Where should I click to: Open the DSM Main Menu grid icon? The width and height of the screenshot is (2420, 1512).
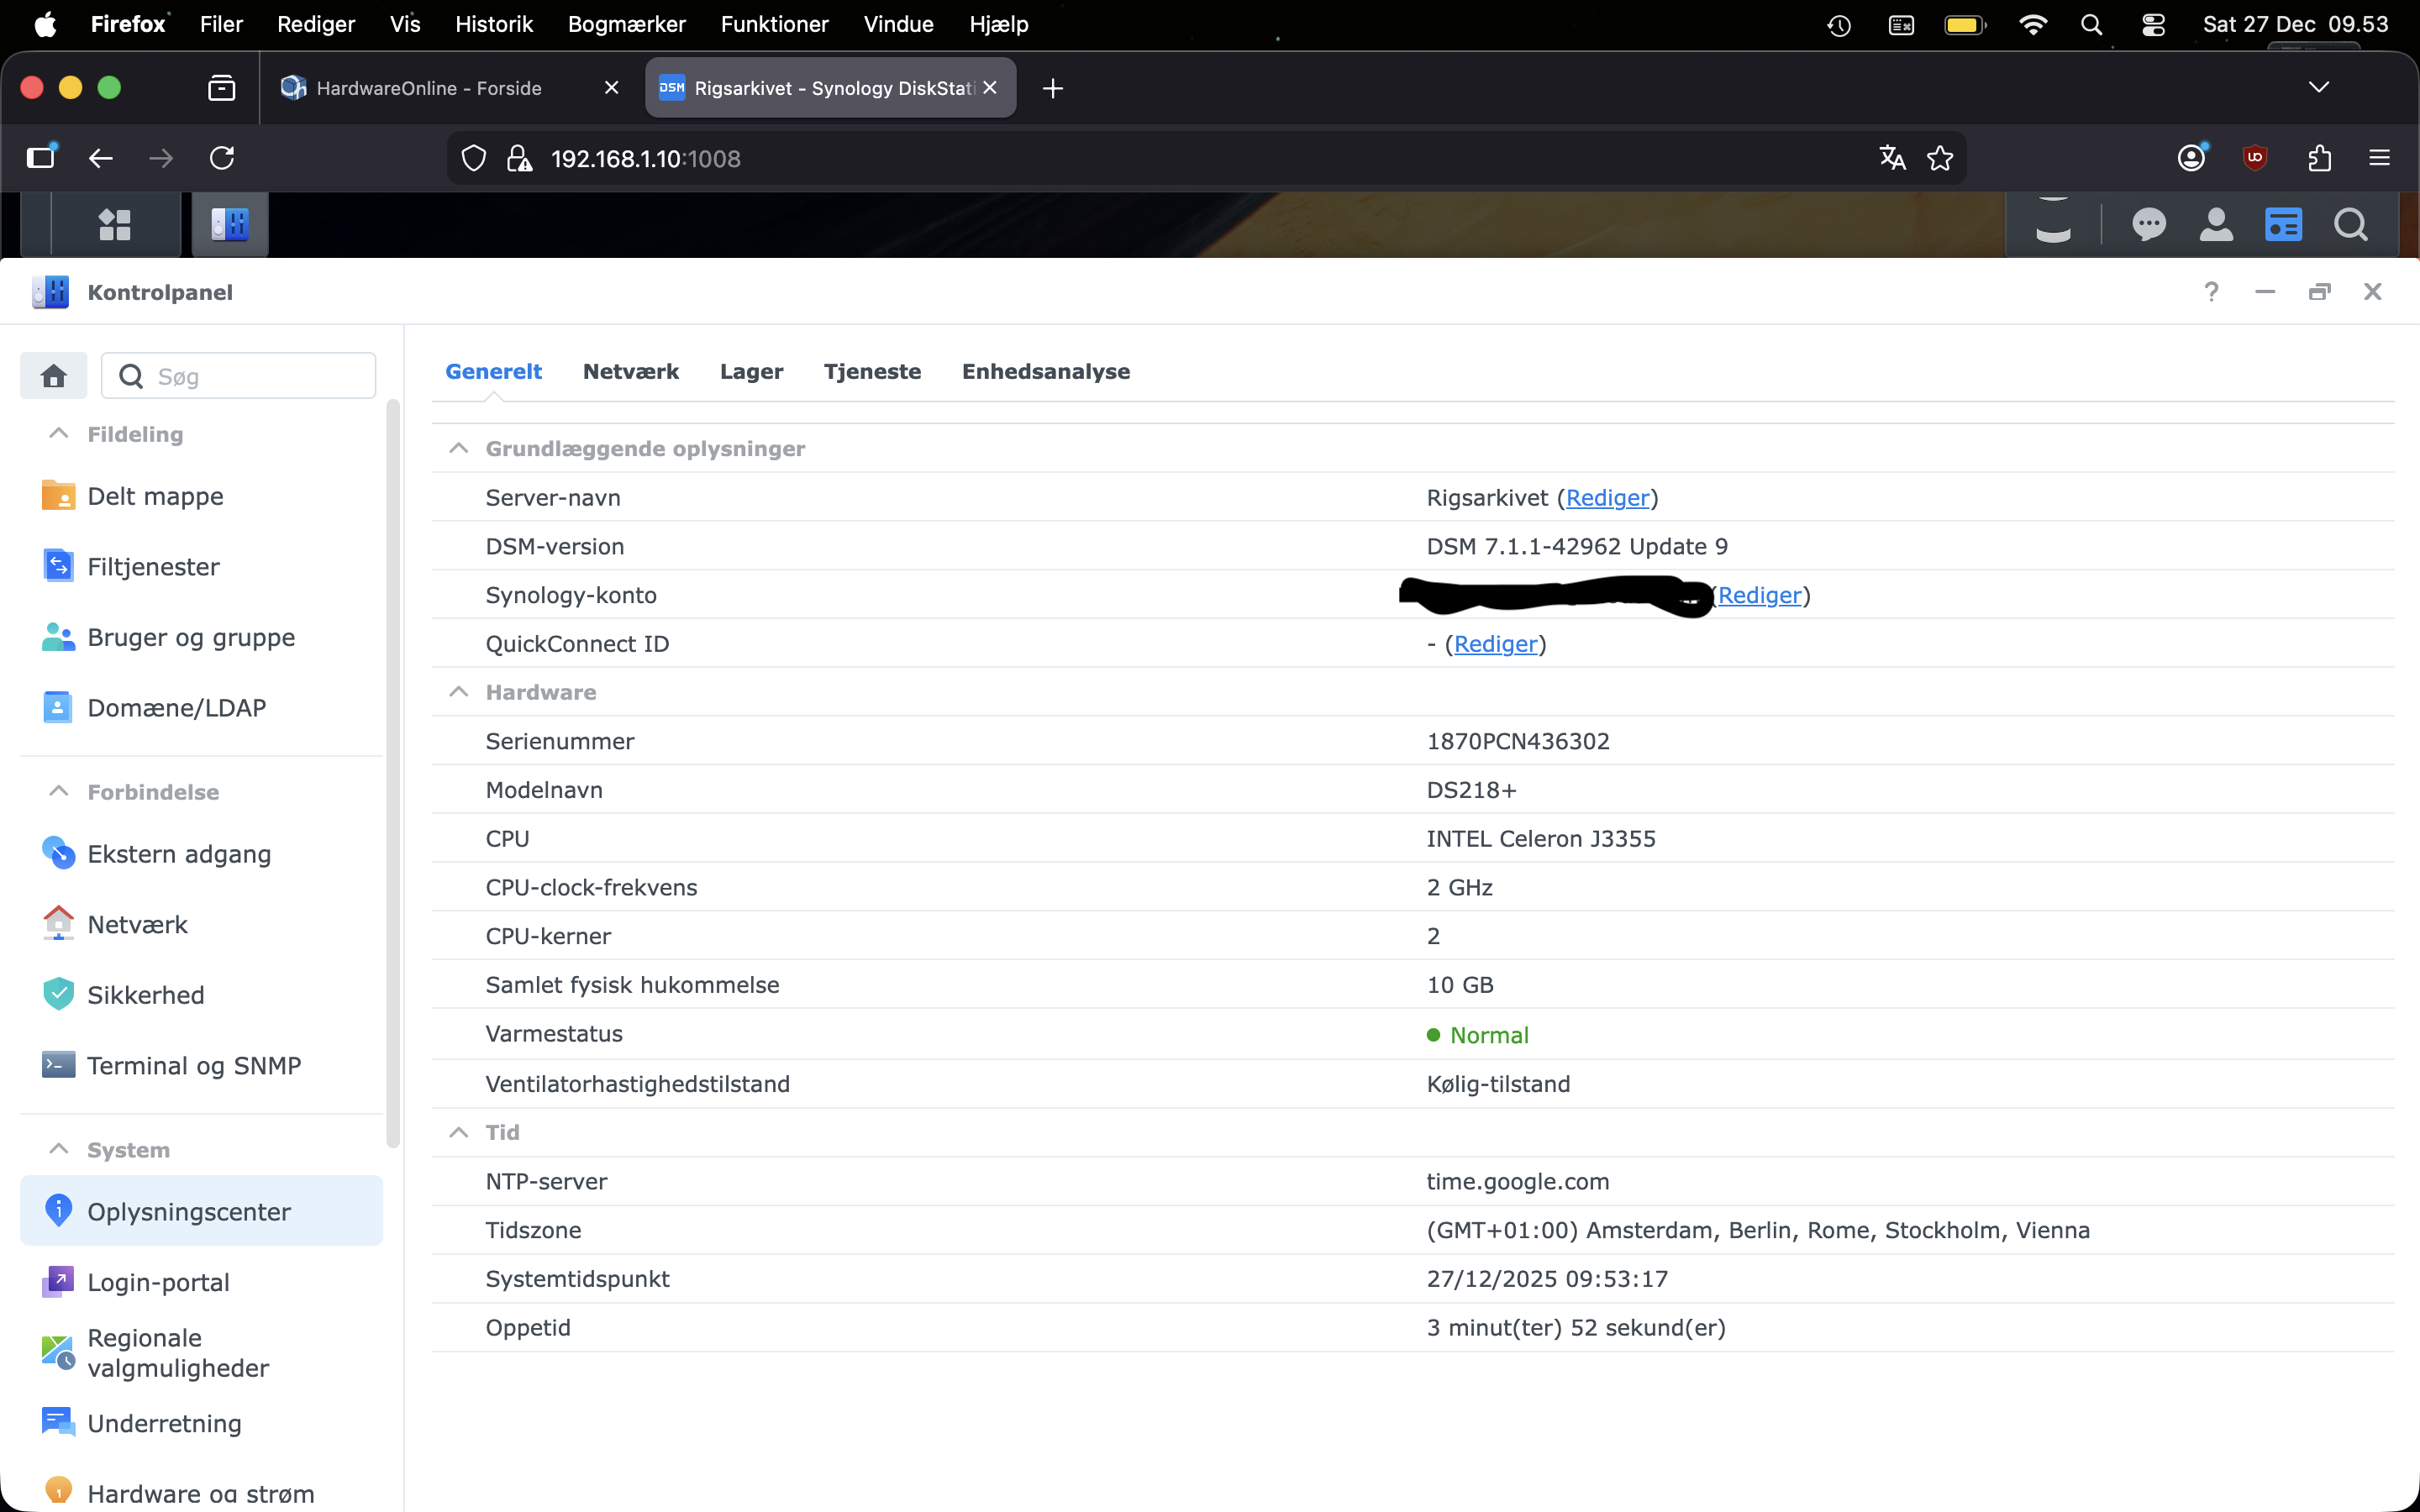pyautogui.click(x=115, y=224)
